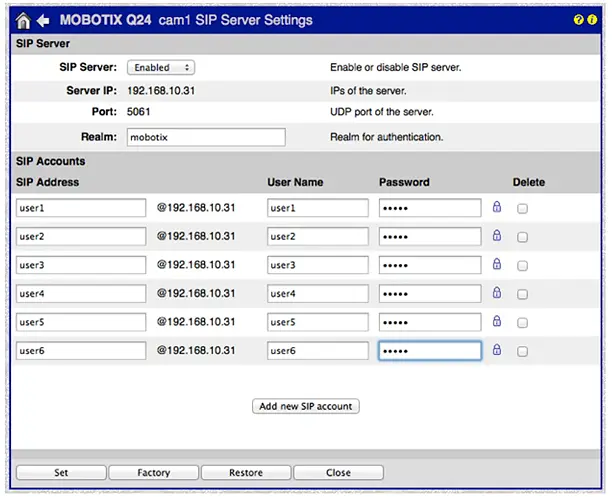Viewport: 612px width, 497px height.
Task: Click the Add new SIP account button
Action: [305, 406]
